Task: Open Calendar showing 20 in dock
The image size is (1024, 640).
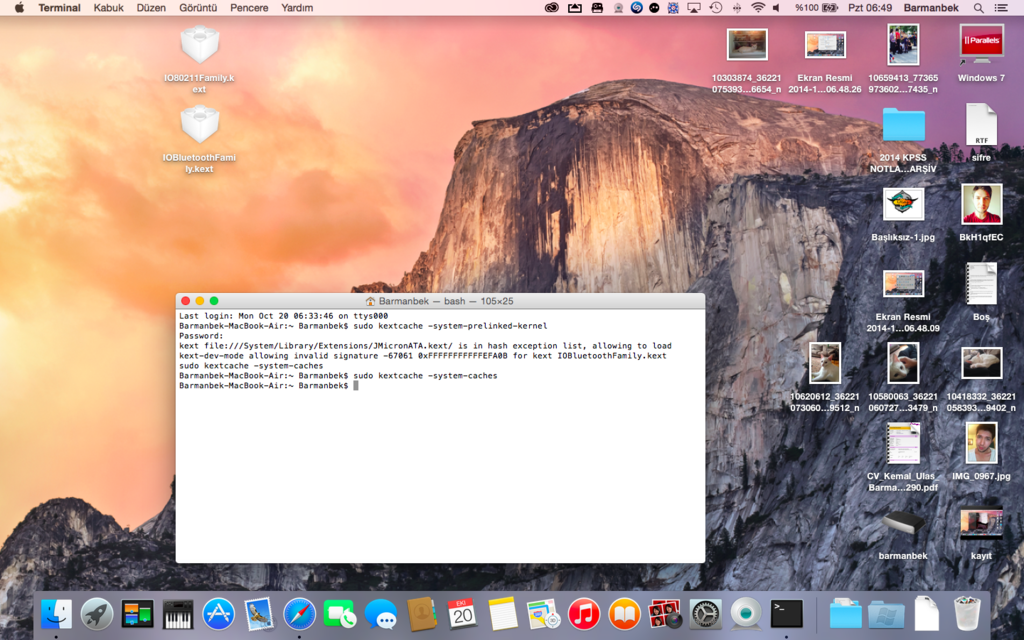Action: (x=462, y=615)
